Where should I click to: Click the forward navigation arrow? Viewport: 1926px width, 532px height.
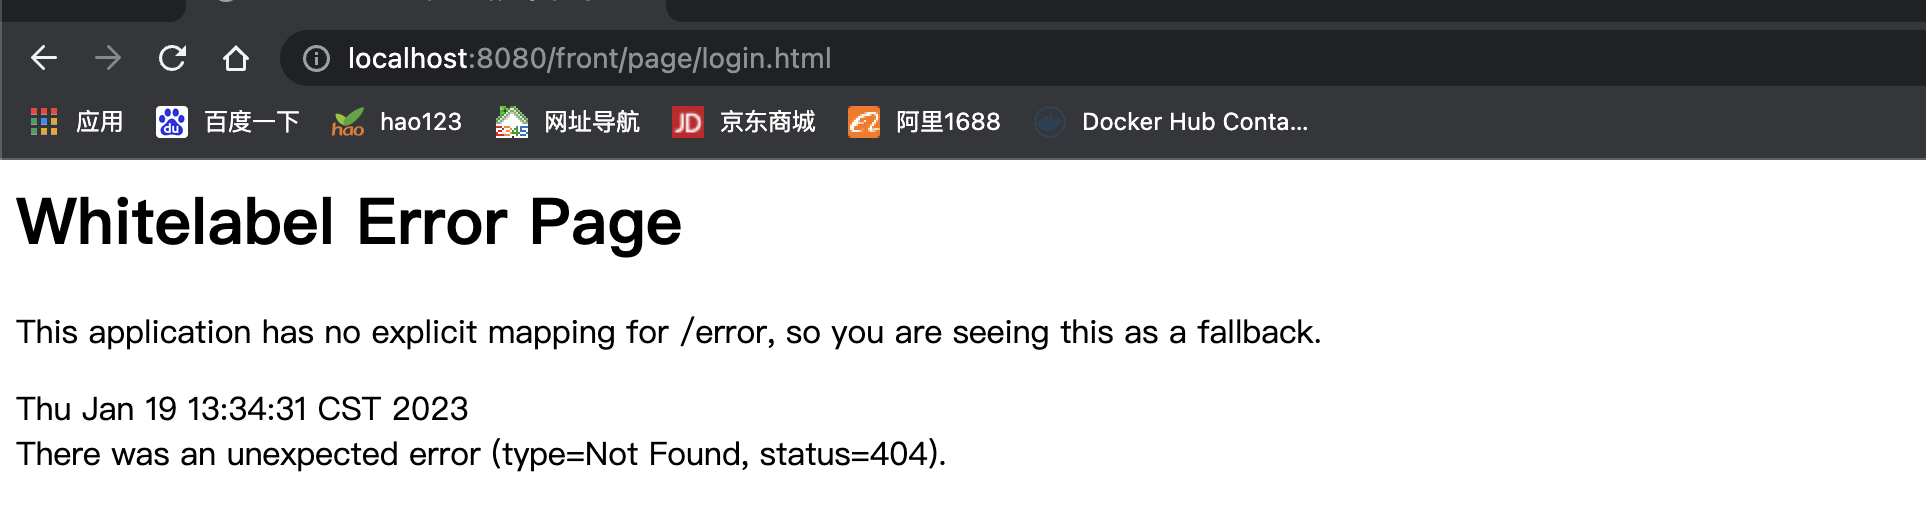[x=108, y=58]
